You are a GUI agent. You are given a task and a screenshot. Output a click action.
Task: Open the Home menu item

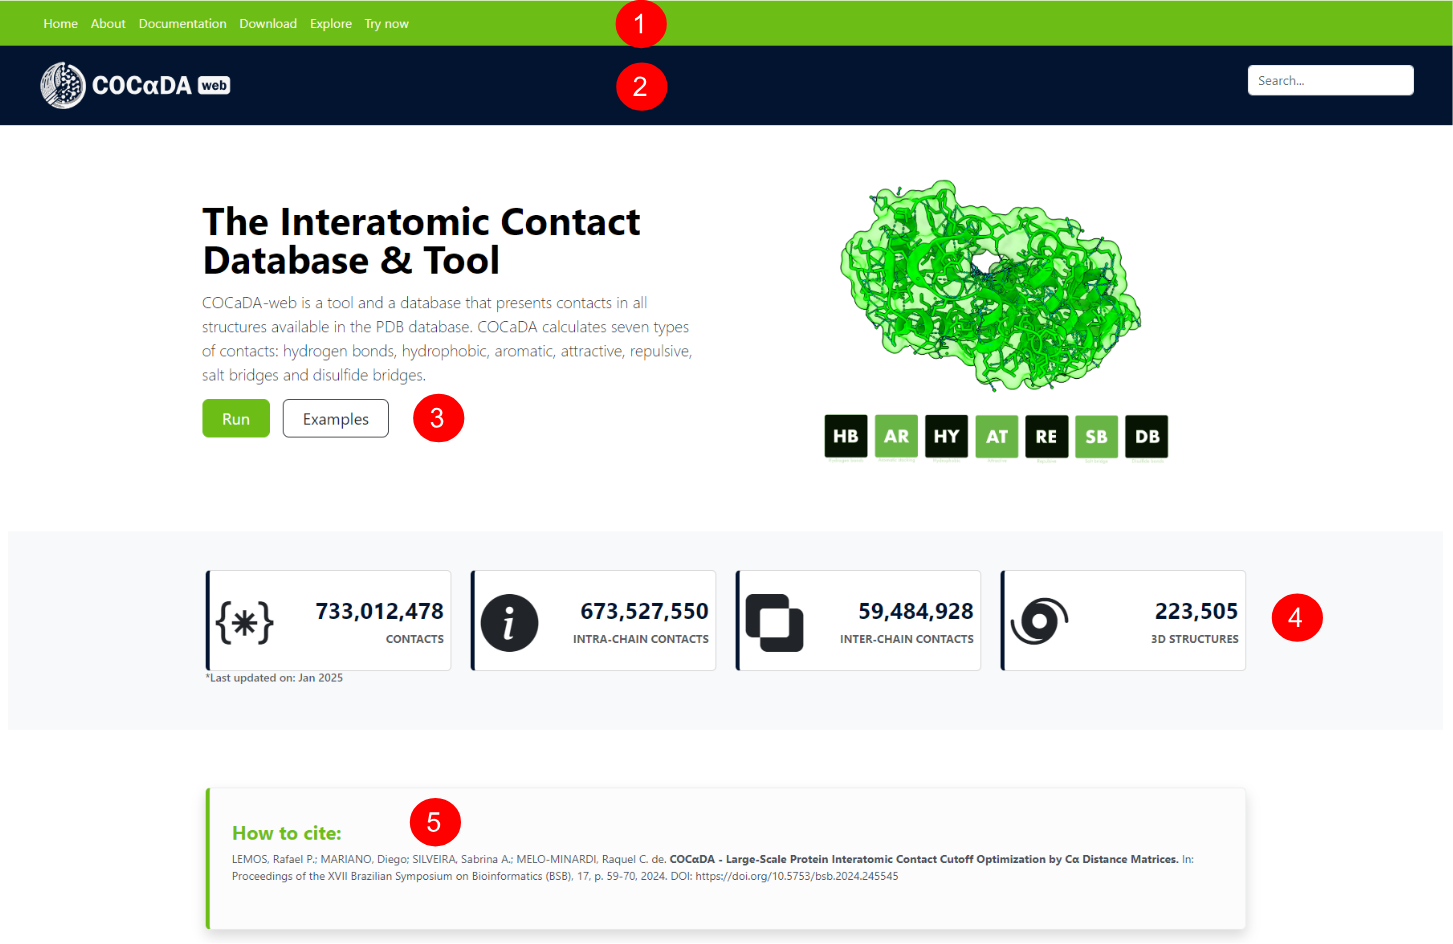tap(60, 23)
